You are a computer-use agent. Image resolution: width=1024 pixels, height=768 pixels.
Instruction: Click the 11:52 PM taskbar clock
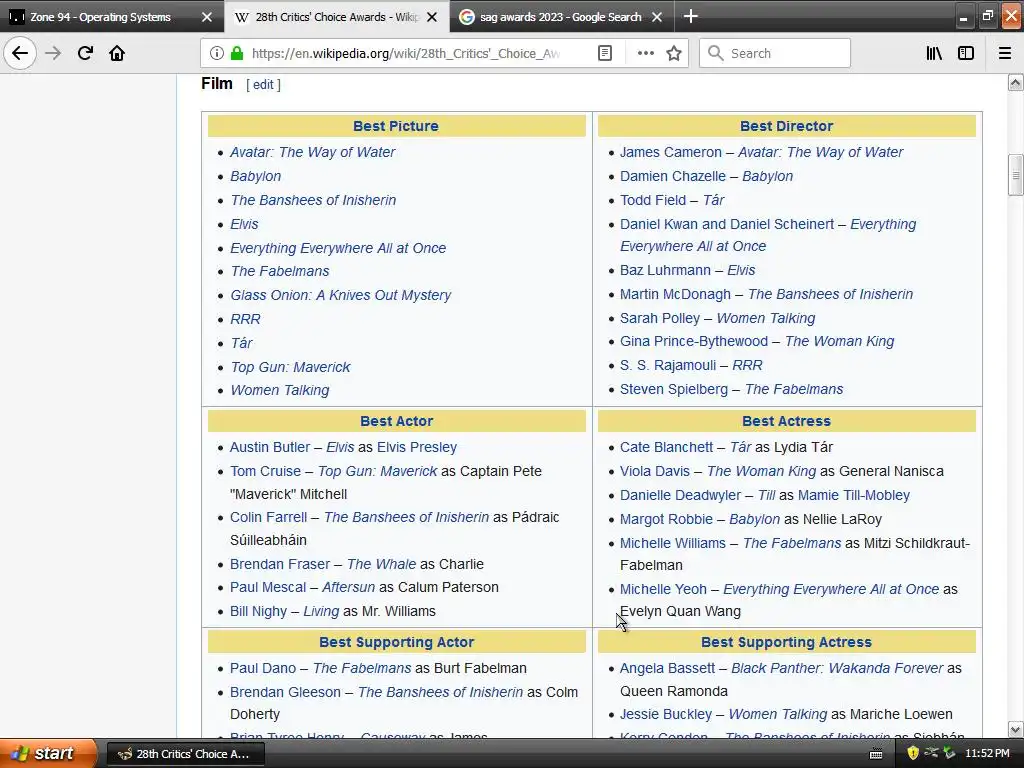coord(987,753)
